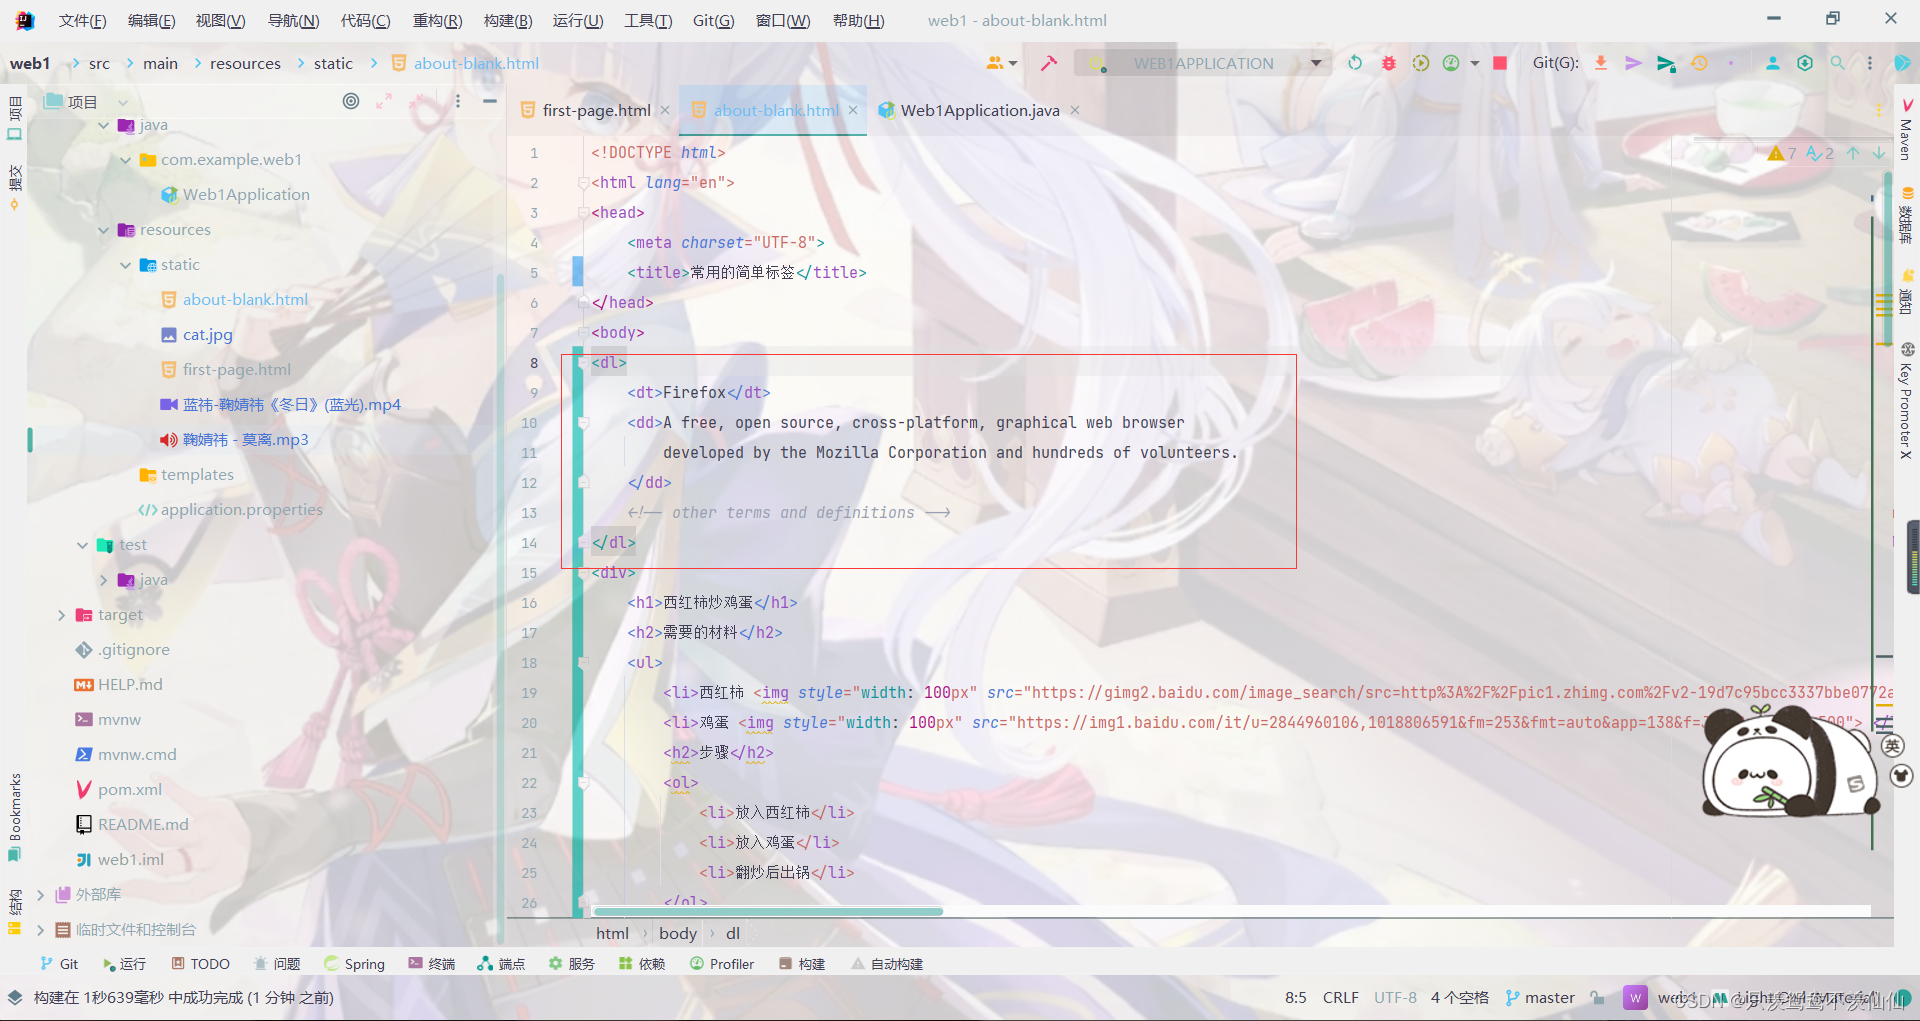Switch to first-page.html editor tab
Image resolution: width=1920 pixels, height=1021 pixels.
coord(596,110)
